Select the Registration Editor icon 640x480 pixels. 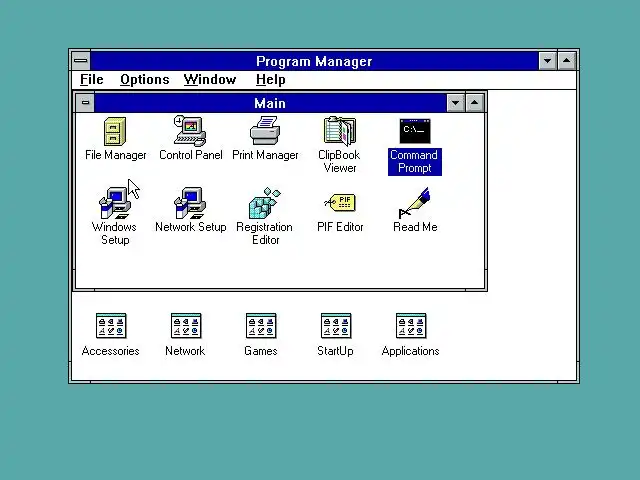click(265, 203)
